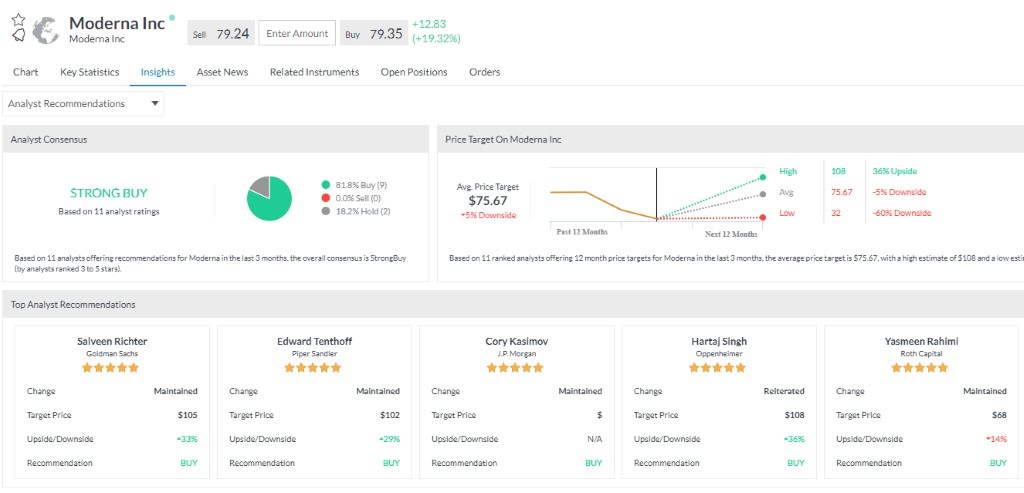Select analyst Edward Tenthoff
1024x493 pixels.
[314, 341]
